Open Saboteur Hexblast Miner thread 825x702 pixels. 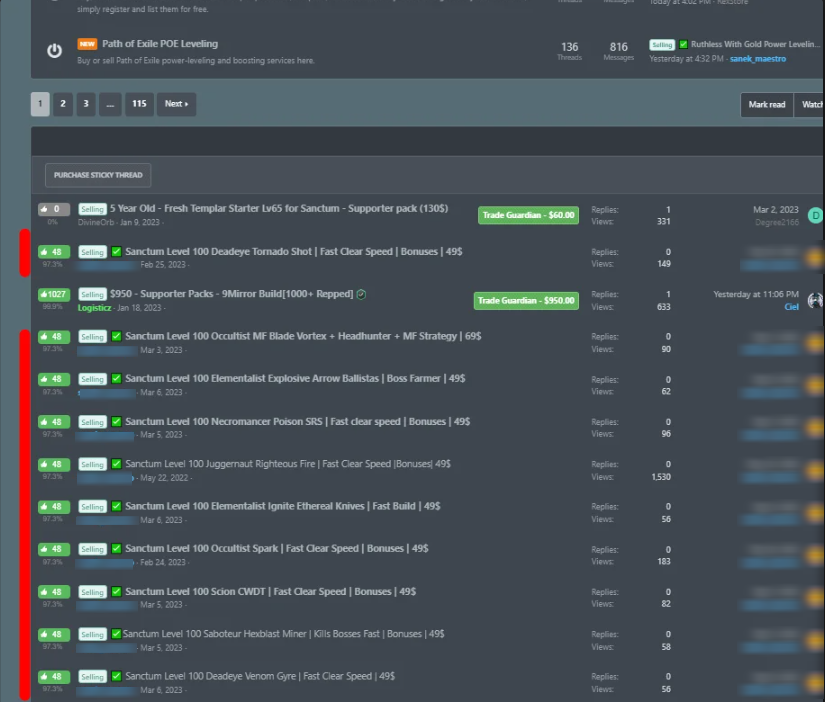[284, 634]
